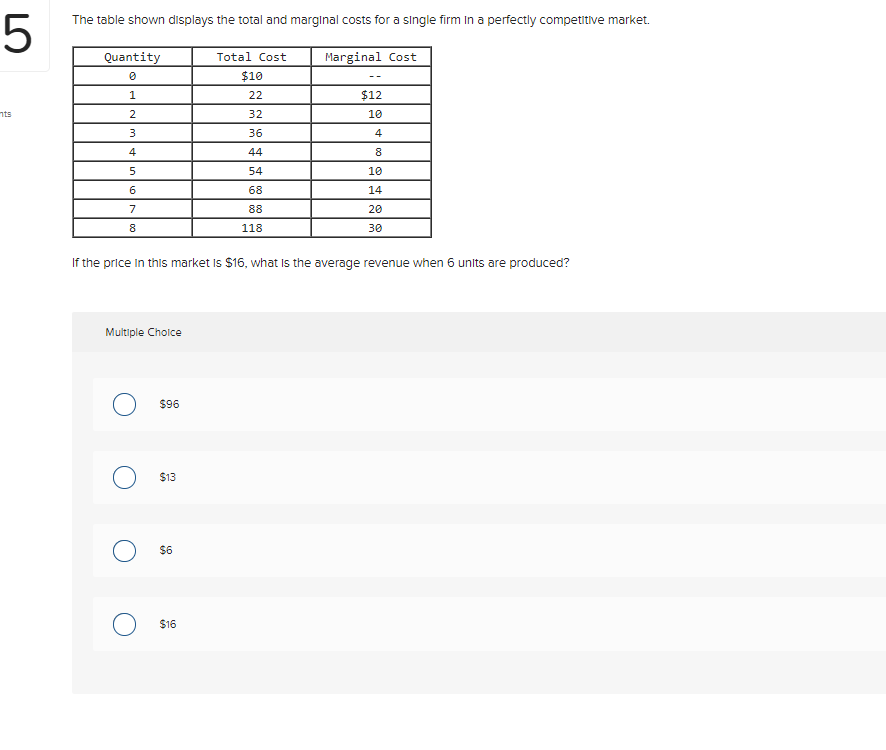Click the Total Cost column header
Viewport: 886px width, 750px height.
click(251, 57)
